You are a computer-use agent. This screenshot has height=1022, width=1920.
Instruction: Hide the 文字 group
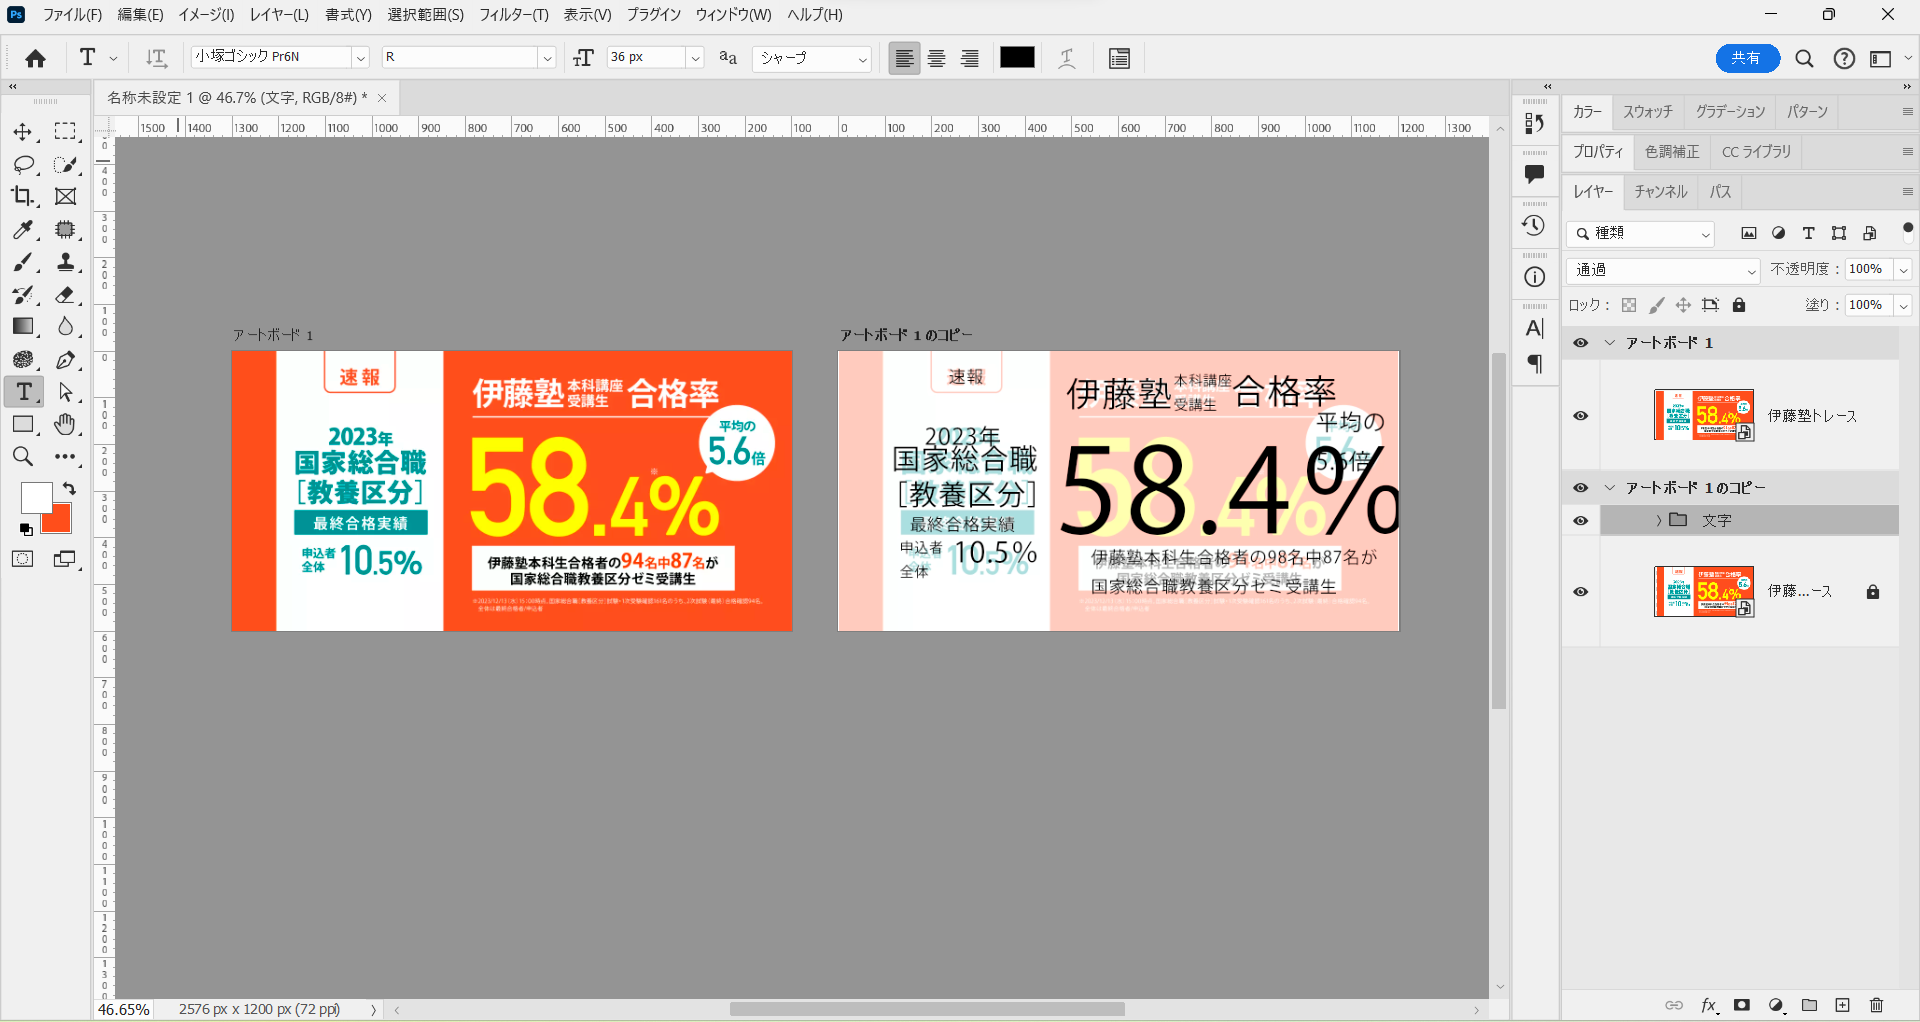tap(1581, 521)
